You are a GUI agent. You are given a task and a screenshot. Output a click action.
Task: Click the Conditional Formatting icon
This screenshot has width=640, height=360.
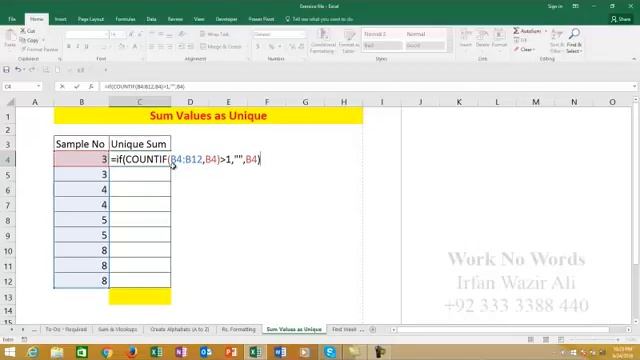pos(323,35)
